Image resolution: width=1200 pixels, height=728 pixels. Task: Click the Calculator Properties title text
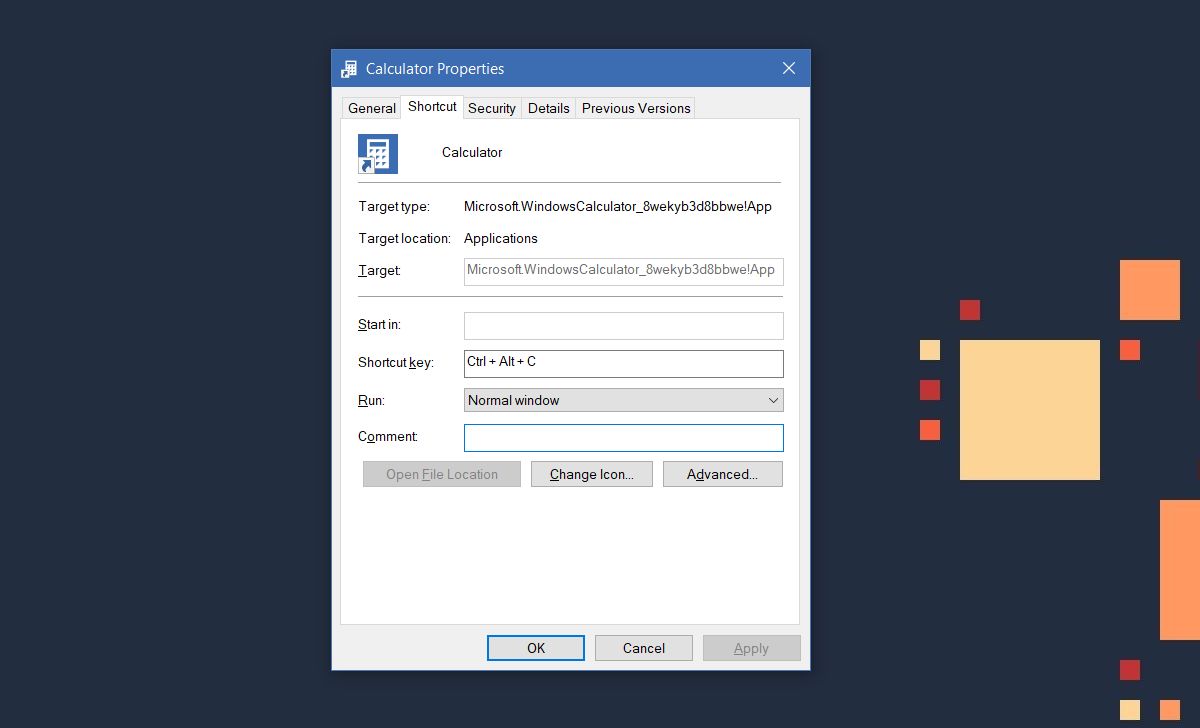435,69
